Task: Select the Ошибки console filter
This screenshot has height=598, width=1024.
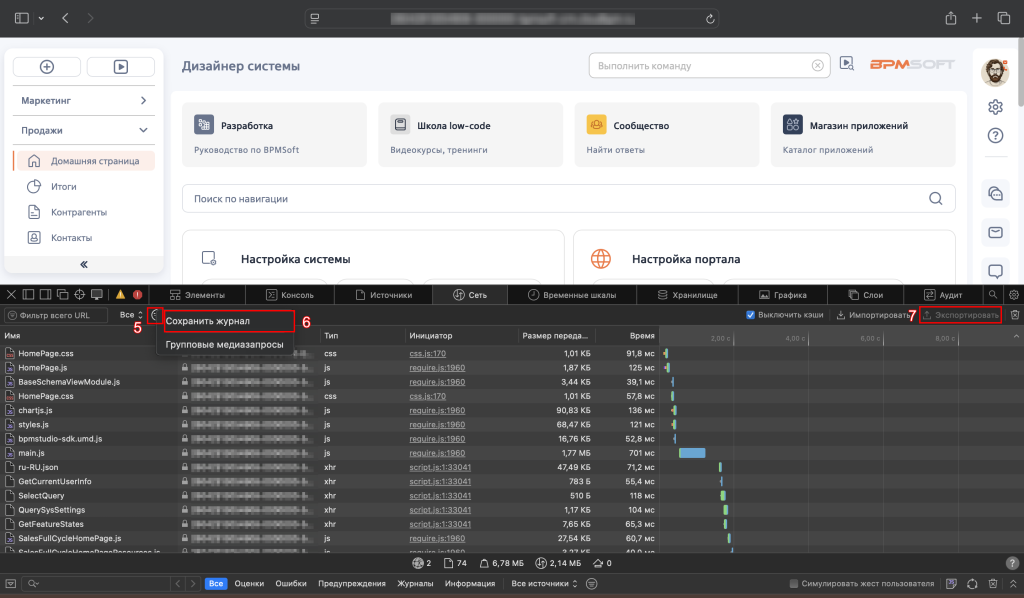Action: (x=291, y=584)
